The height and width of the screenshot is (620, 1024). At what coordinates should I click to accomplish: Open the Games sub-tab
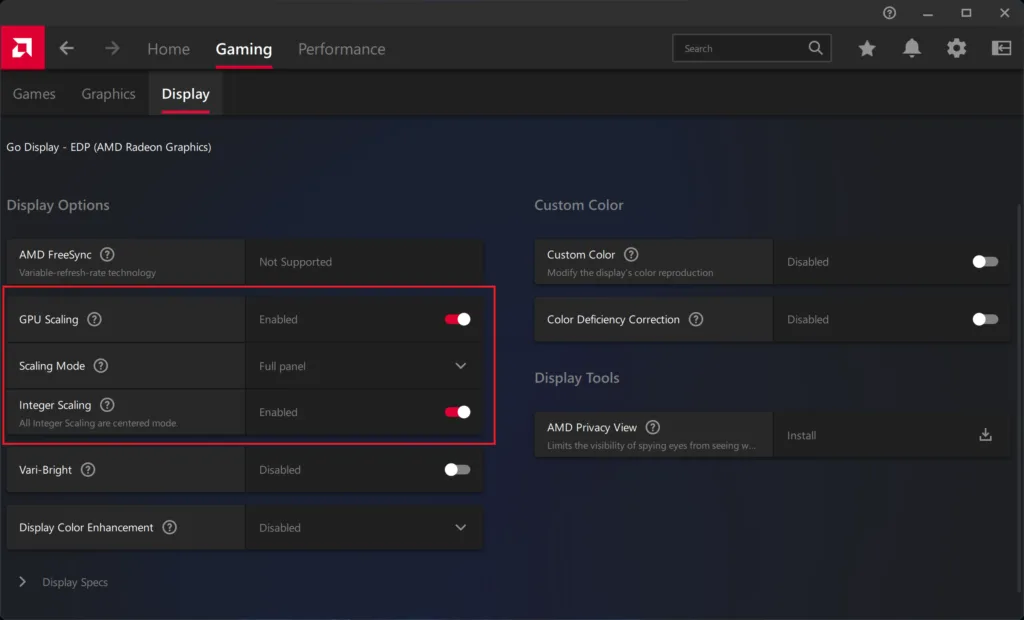(x=34, y=93)
